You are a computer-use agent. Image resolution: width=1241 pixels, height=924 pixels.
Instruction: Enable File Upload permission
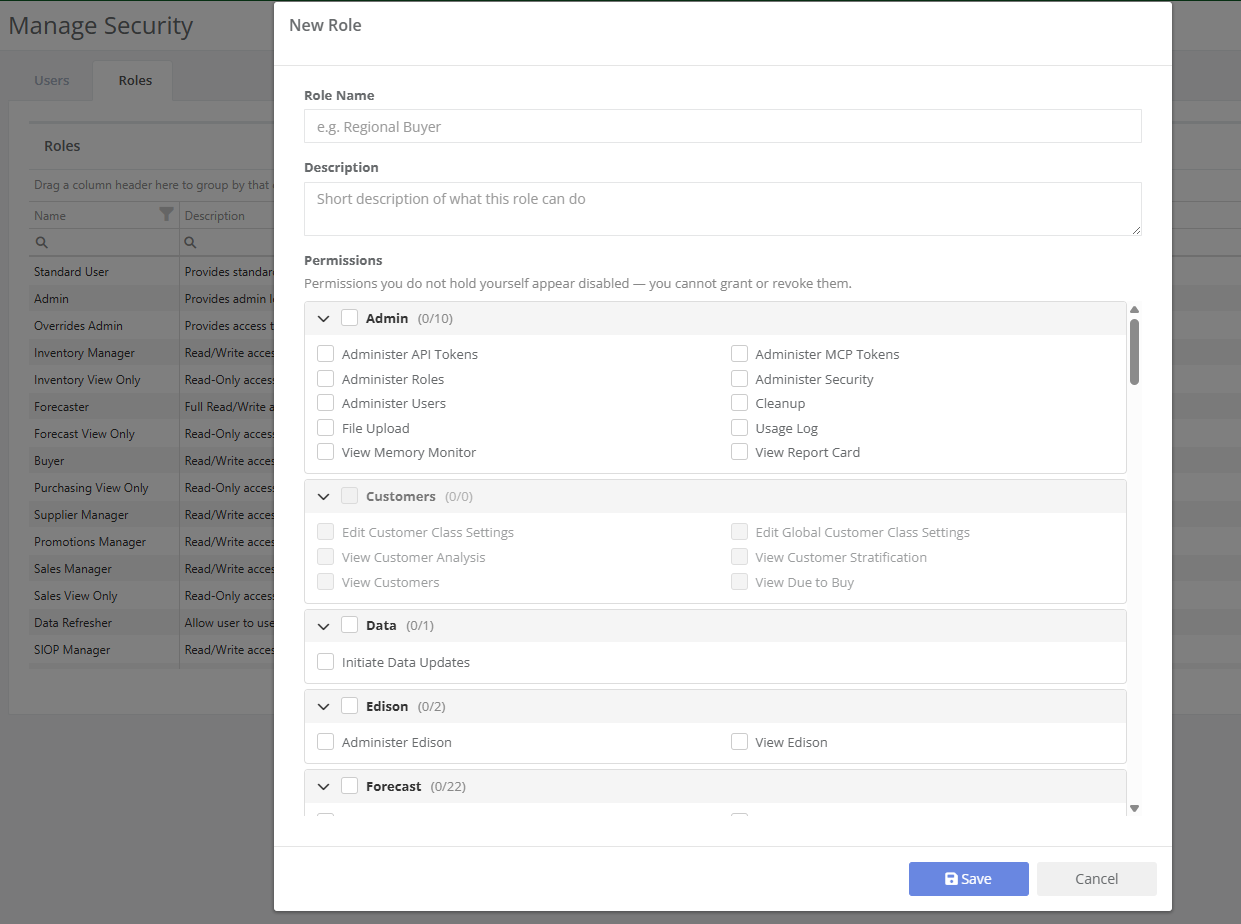[x=325, y=428]
